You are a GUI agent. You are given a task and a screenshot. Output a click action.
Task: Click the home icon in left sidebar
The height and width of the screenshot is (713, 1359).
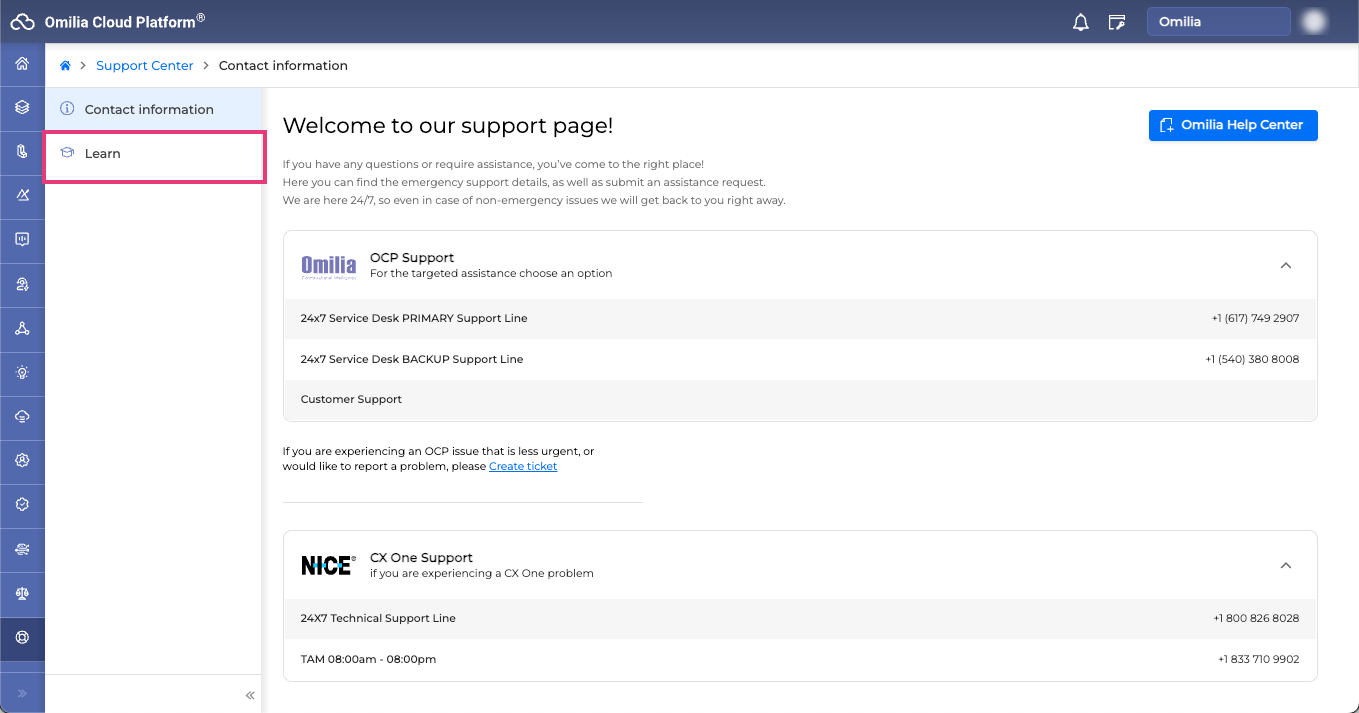click(22, 64)
